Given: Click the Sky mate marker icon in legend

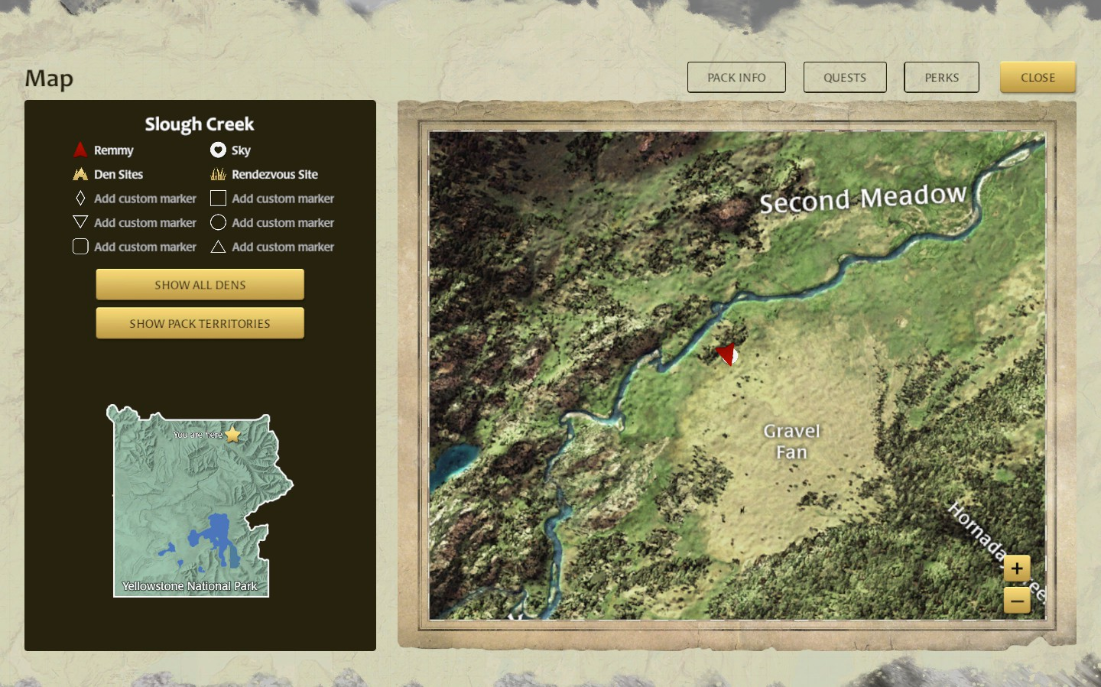Looking at the screenshot, I should 218,150.
